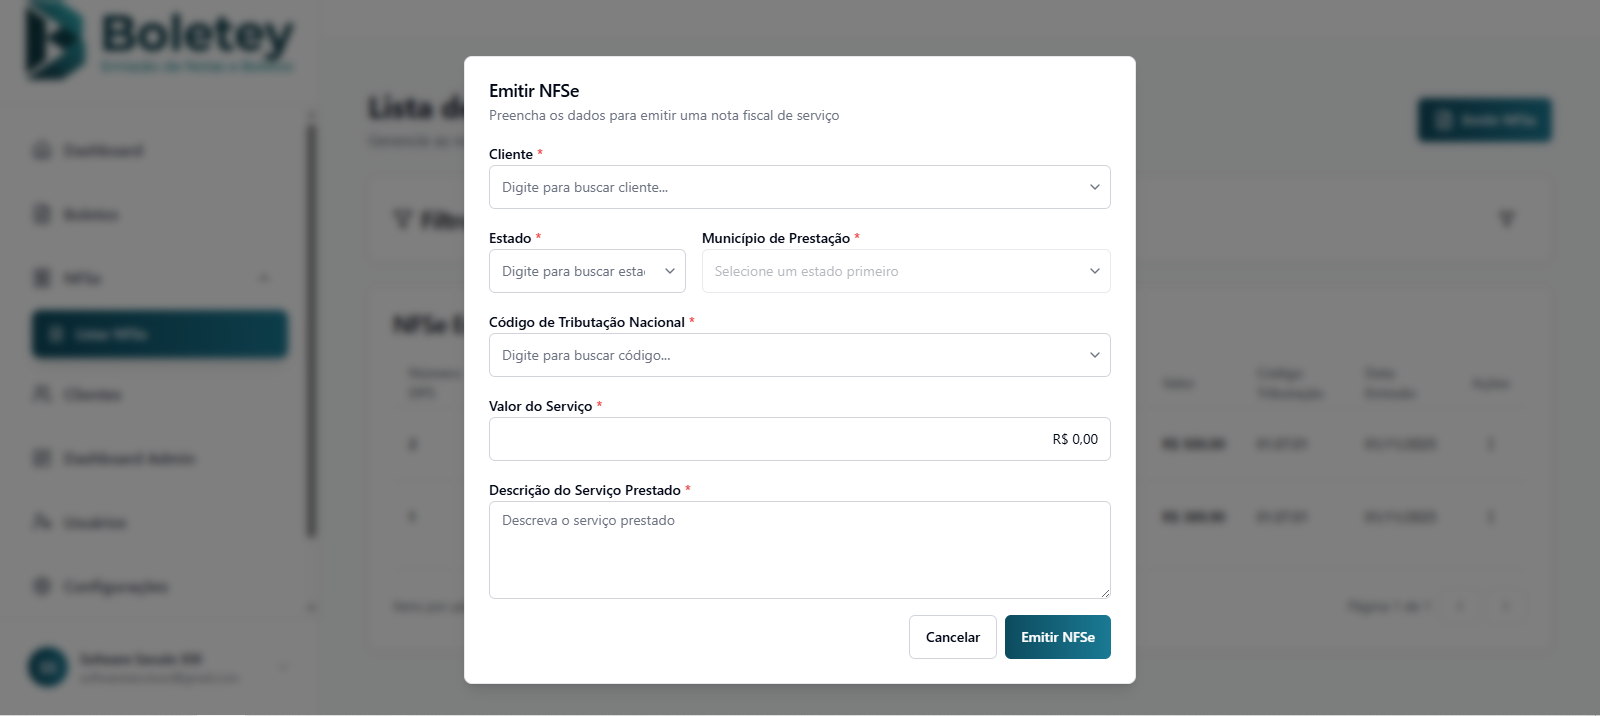1600x716 pixels.
Task: Cancel the Emitir NFSe dialog
Action: tap(952, 637)
